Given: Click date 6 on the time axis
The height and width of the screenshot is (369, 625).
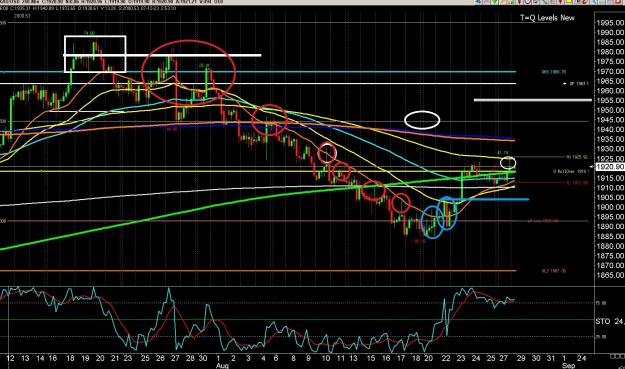Looking at the screenshot, I should [276, 358].
